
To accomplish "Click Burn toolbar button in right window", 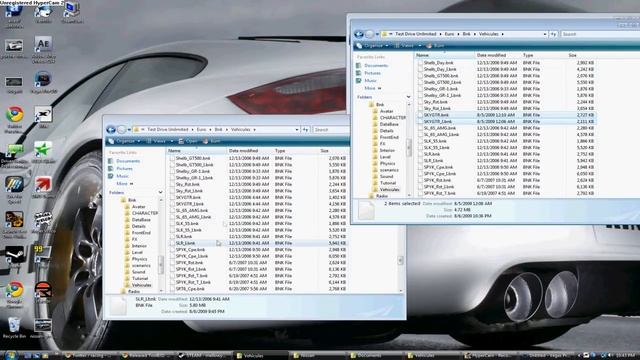I will (436, 46).
